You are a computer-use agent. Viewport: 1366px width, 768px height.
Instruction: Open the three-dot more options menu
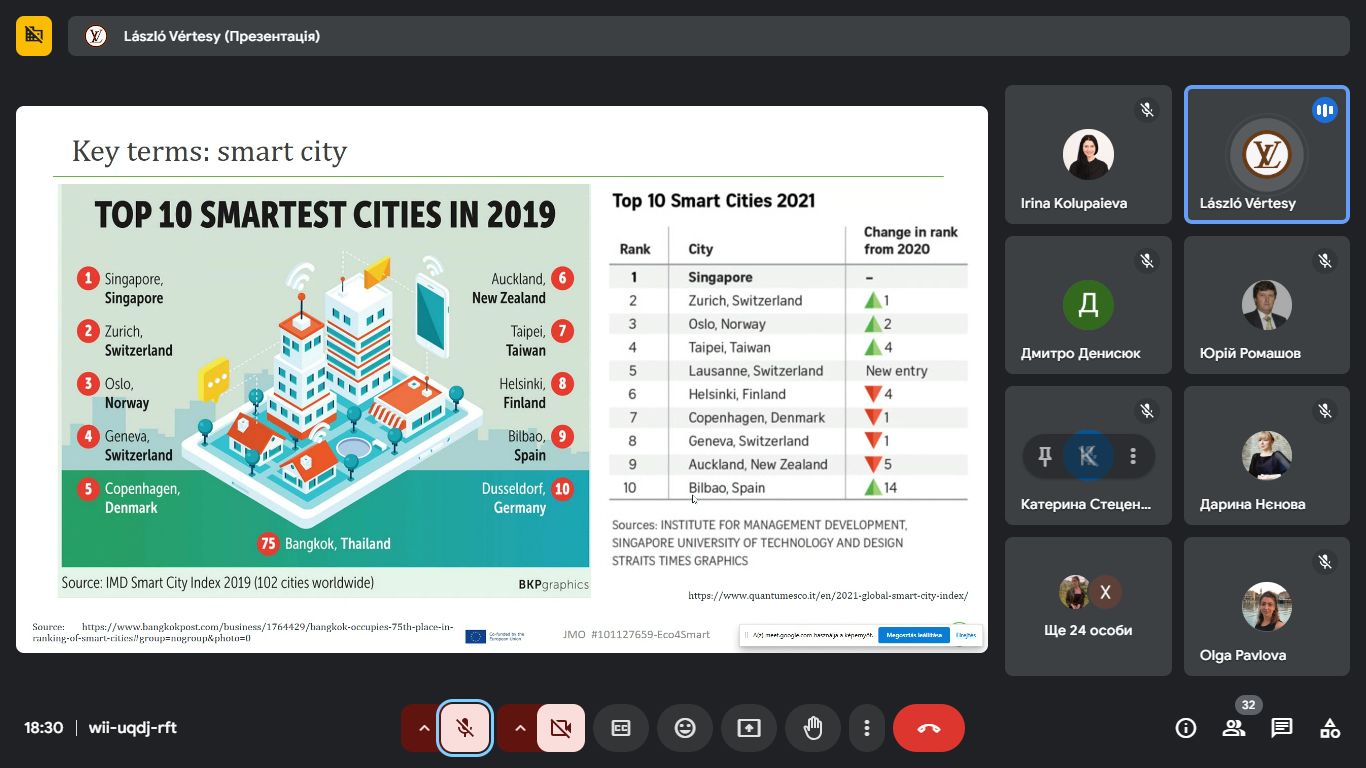(x=867, y=728)
